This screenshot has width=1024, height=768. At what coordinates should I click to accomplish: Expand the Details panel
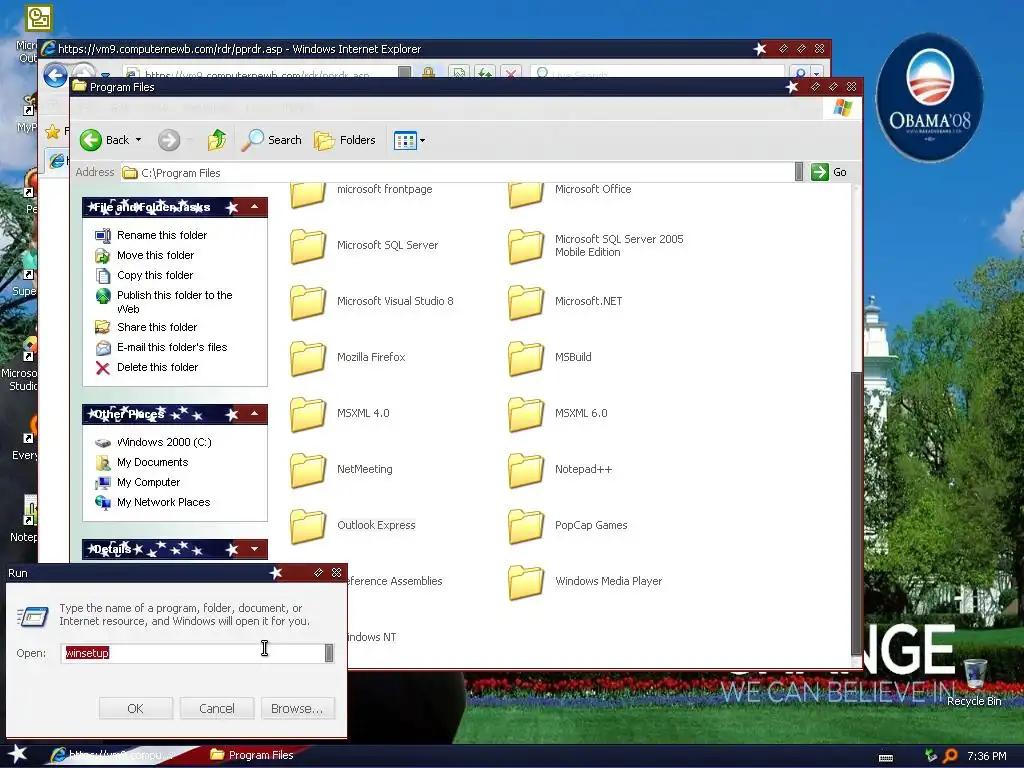255,549
